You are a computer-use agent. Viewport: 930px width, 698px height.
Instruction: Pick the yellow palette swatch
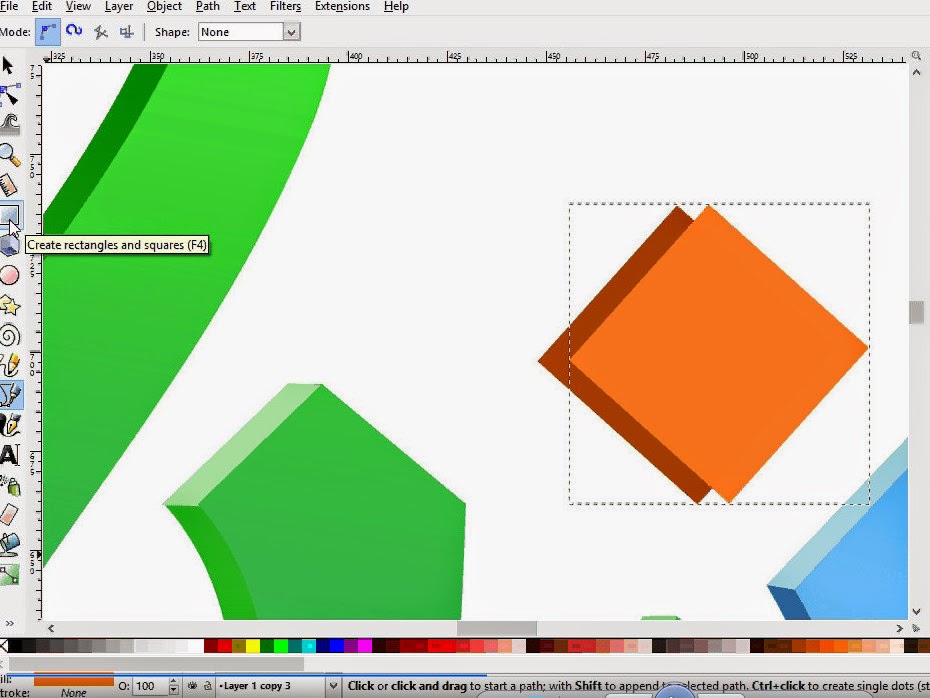pyautogui.click(x=253, y=646)
